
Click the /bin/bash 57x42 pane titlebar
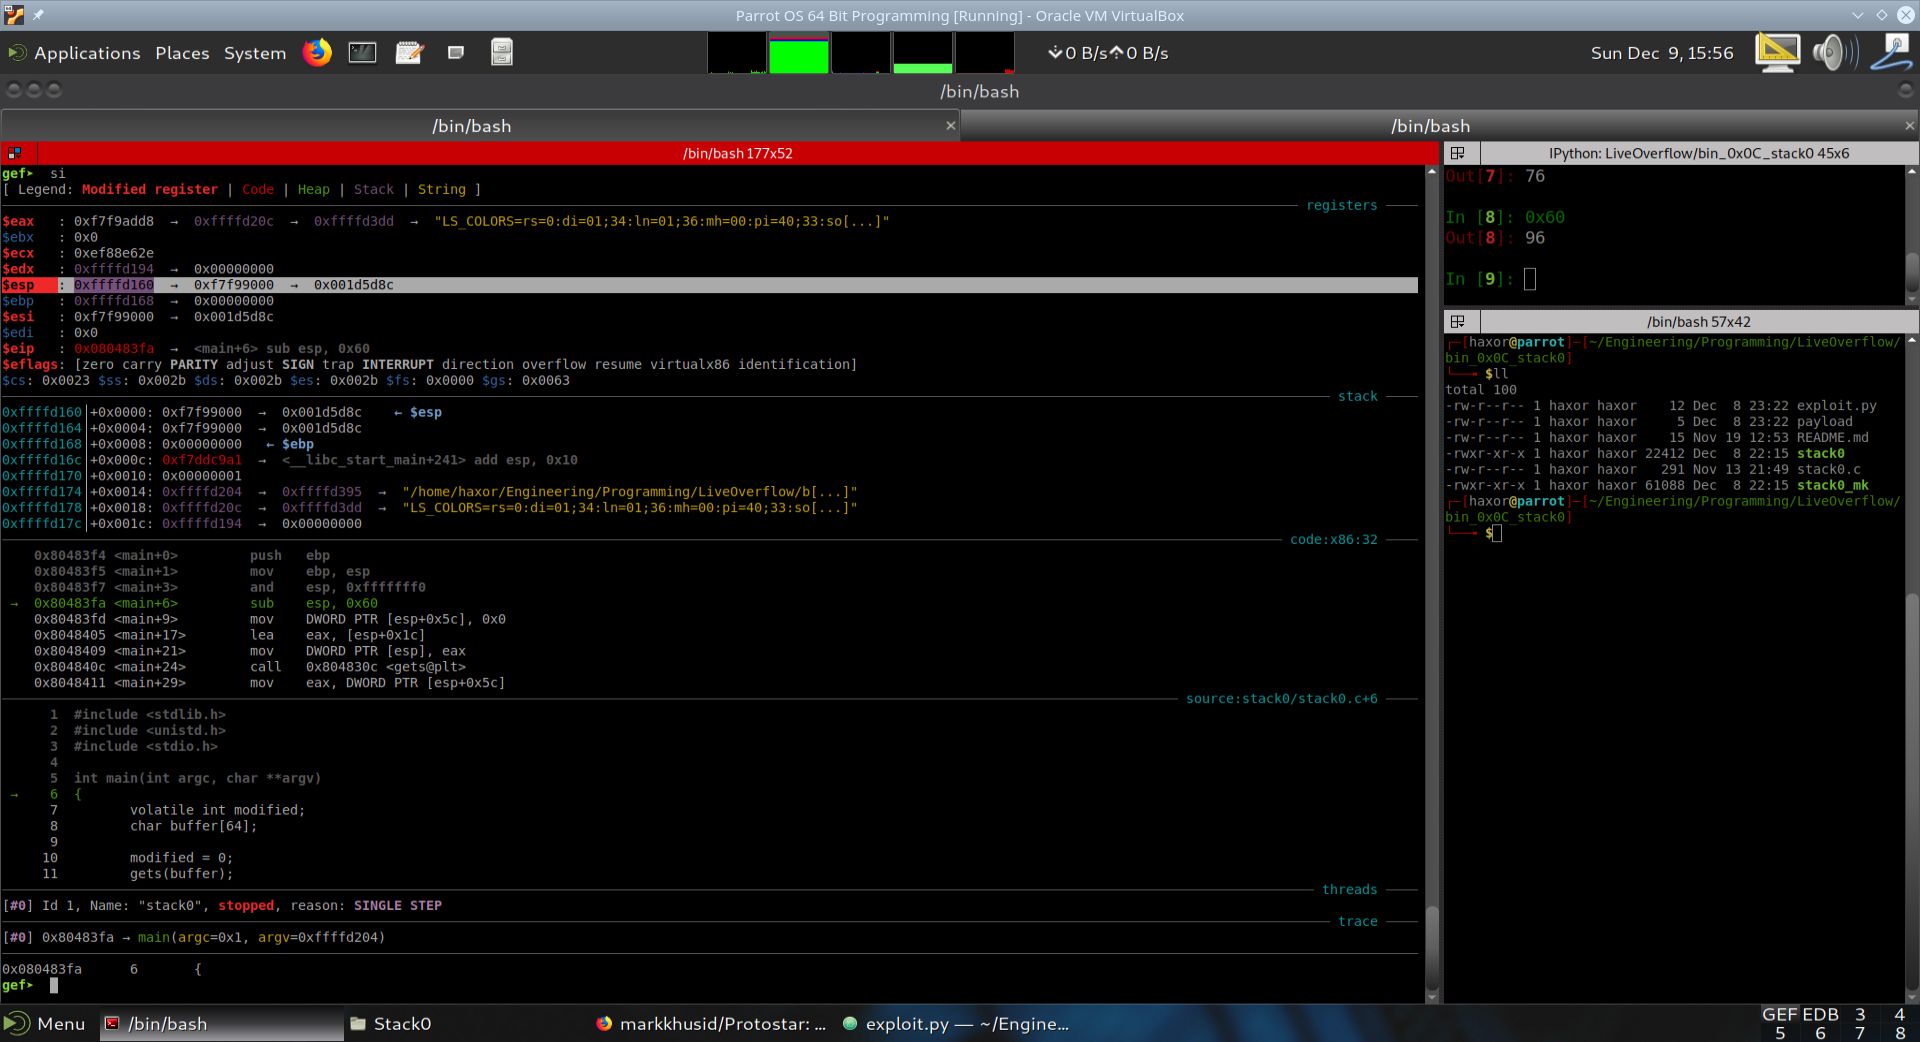pyautogui.click(x=1699, y=321)
